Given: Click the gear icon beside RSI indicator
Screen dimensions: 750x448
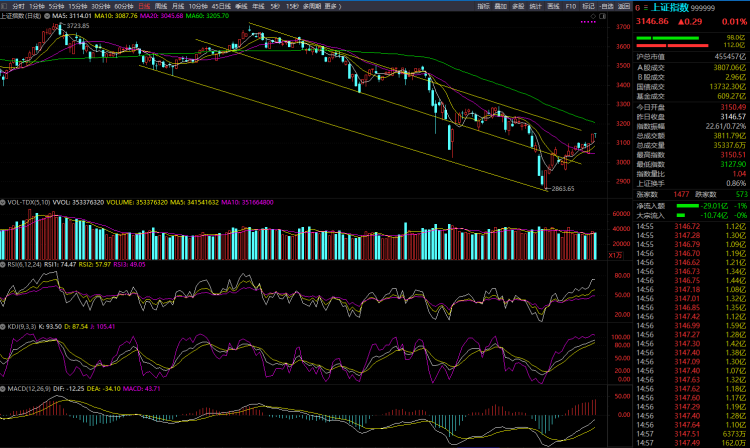Looking at the screenshot, I should 4,265.
